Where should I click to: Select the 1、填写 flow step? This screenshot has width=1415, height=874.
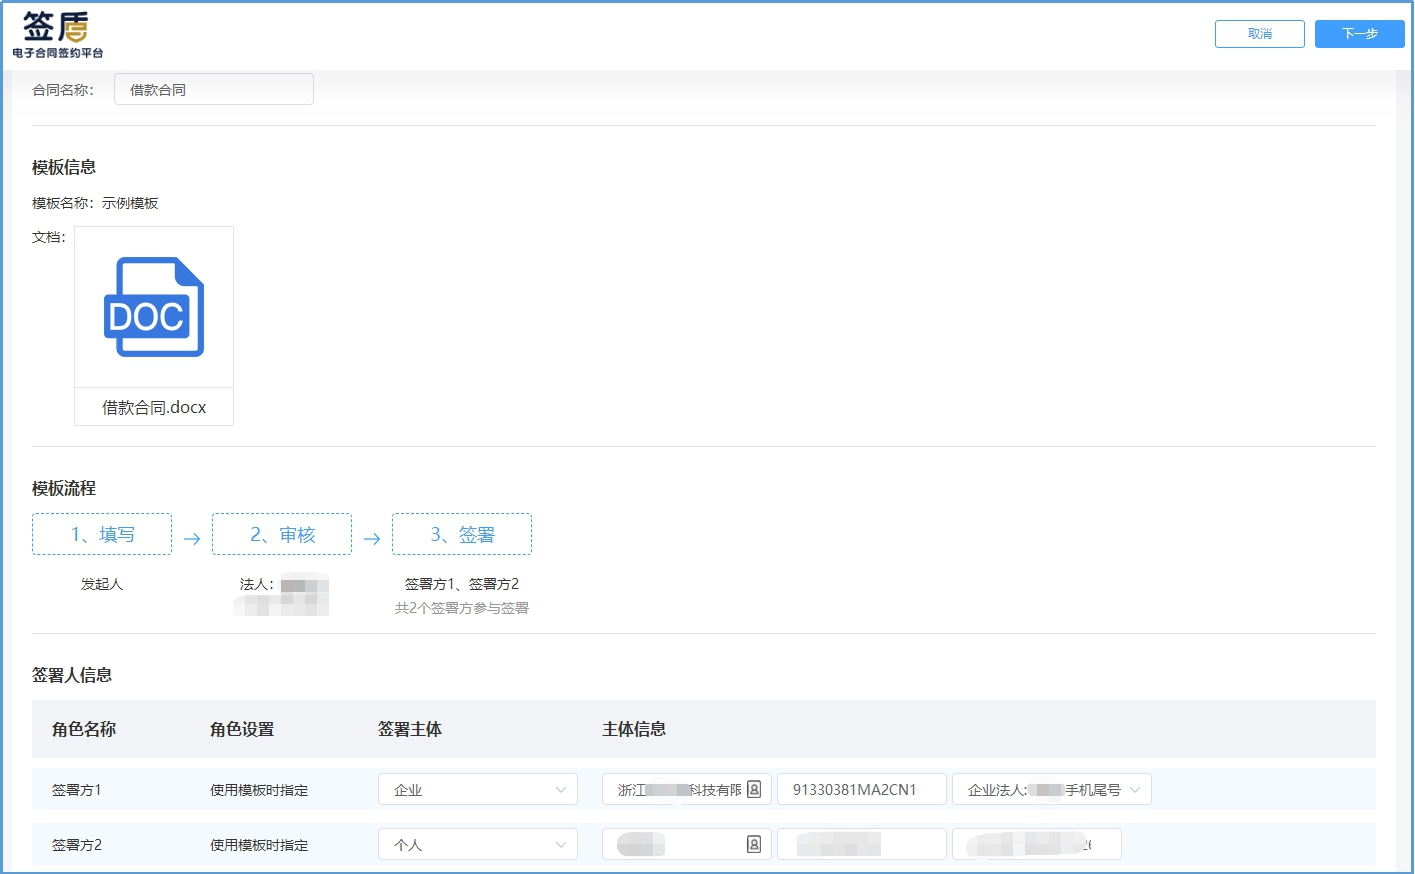102,534
